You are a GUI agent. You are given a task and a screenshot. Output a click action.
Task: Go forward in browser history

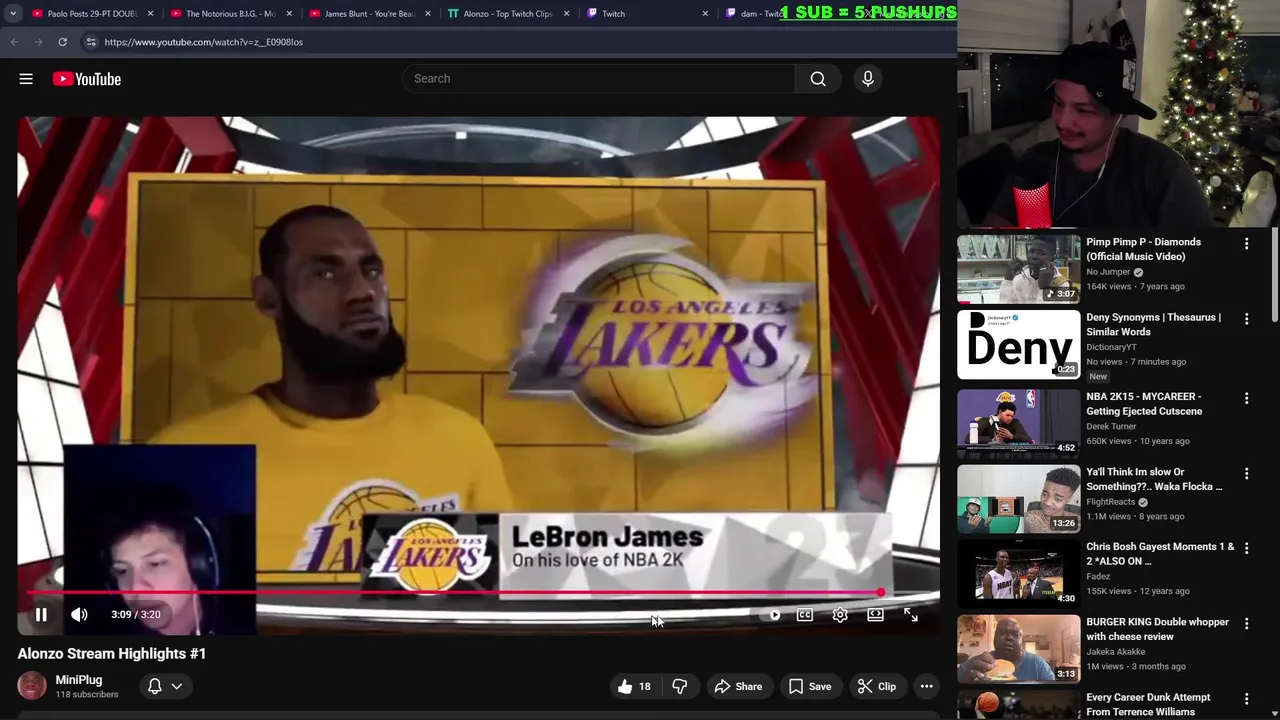click(x=38, y=42)
